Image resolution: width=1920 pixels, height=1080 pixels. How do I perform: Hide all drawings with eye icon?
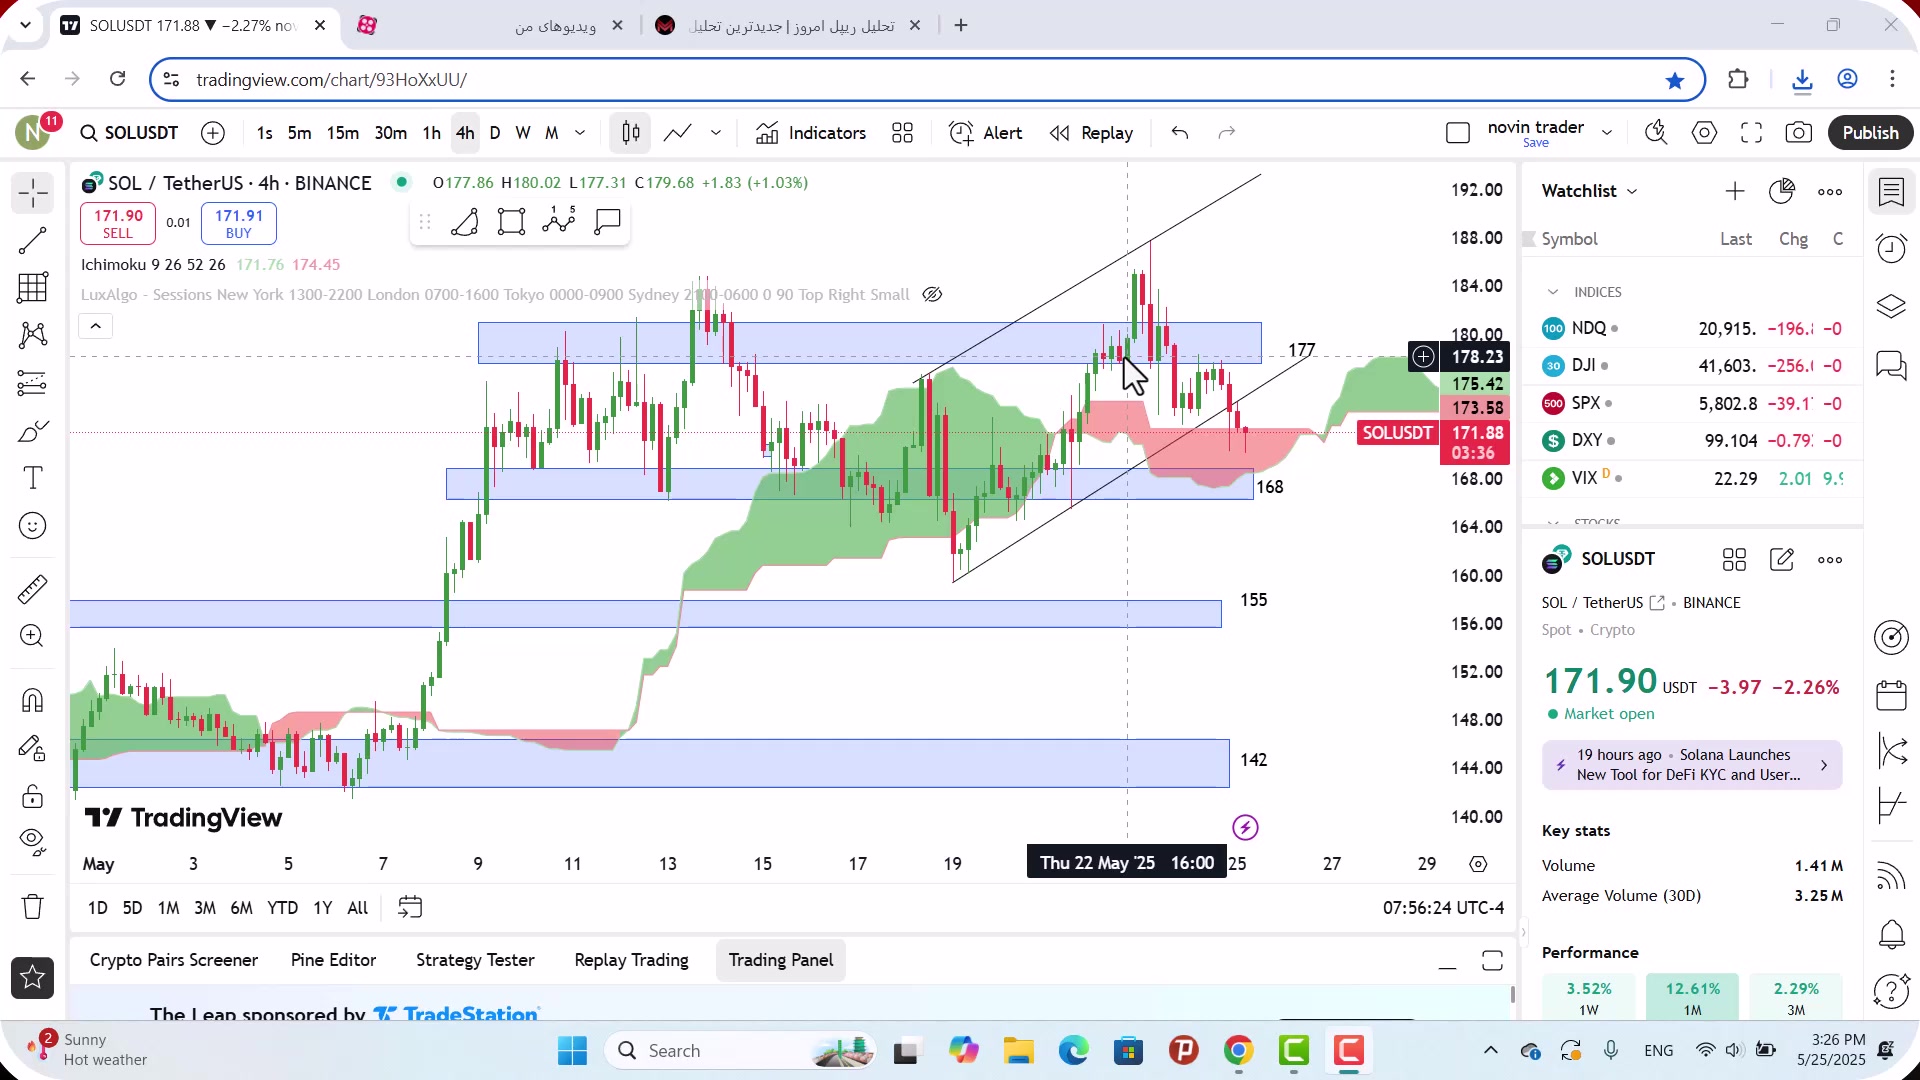(33, 843)
